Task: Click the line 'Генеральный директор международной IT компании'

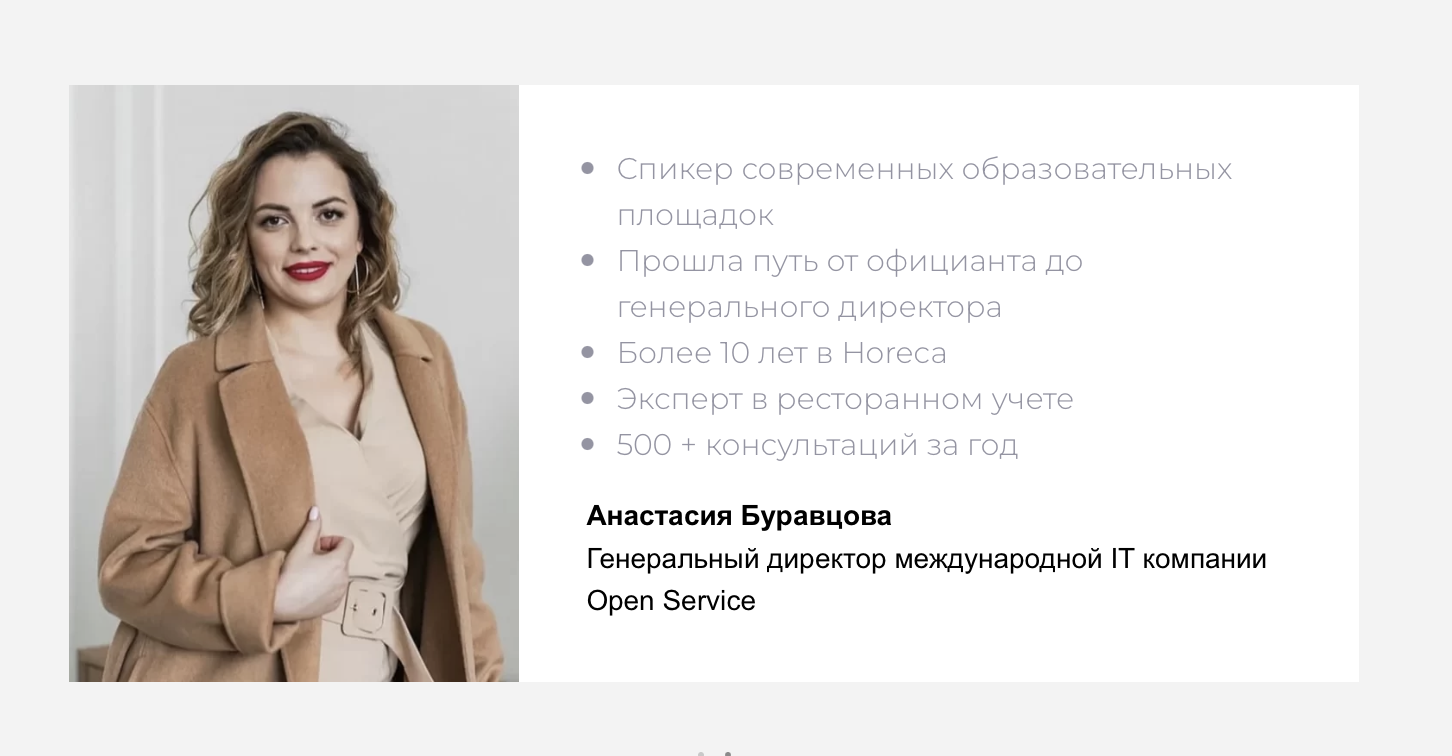Action: (x=926, y=559)
